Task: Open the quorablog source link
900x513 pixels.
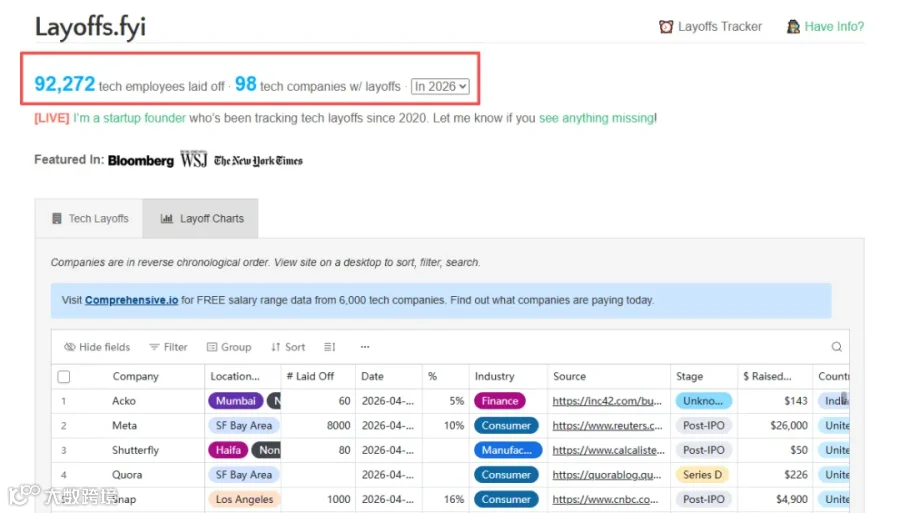Action: pyautogui.click(x=607, y=475)
